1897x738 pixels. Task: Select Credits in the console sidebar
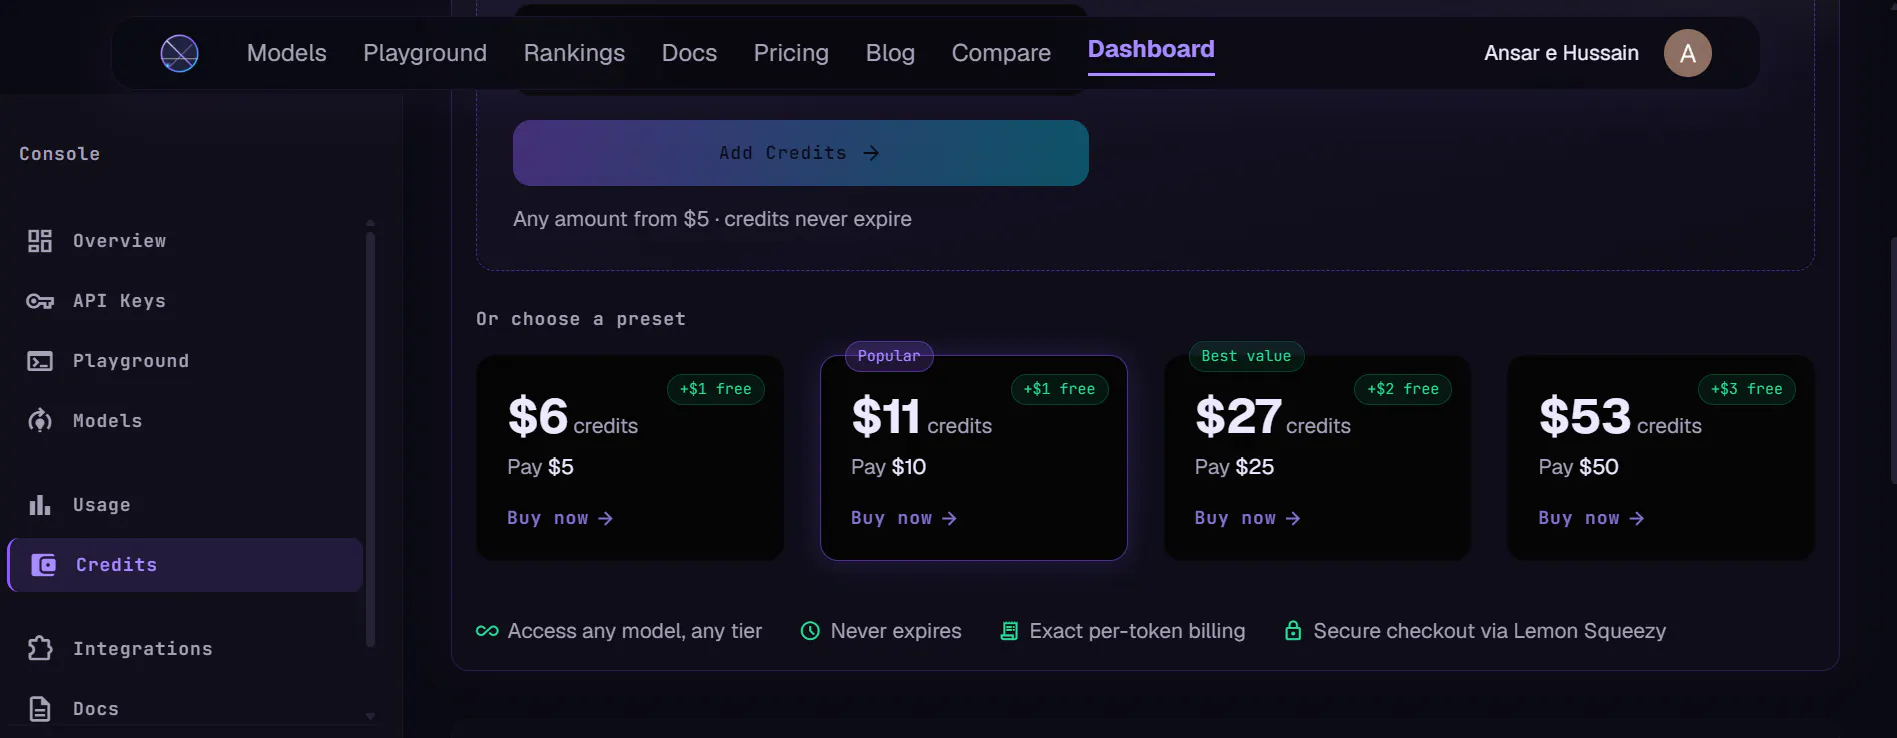[x=185, y=565]
